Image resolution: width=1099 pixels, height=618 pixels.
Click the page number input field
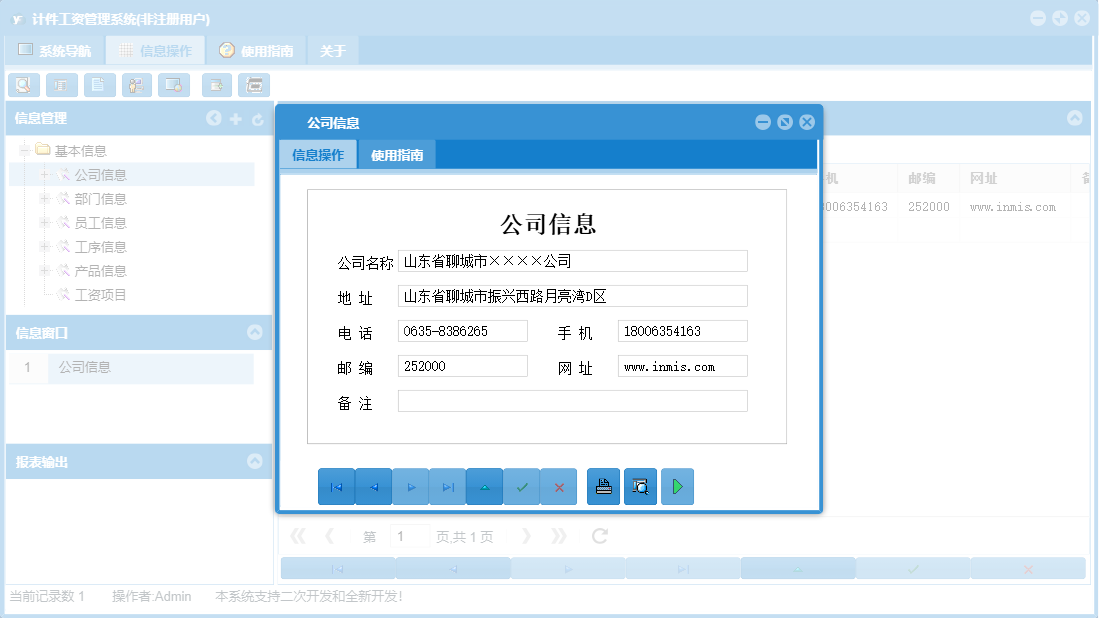pos(410,536)
